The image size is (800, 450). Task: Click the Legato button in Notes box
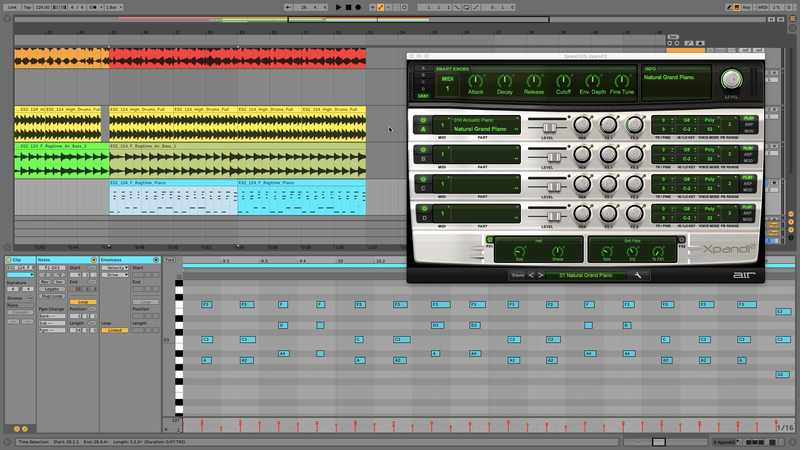tap(52, 289)
